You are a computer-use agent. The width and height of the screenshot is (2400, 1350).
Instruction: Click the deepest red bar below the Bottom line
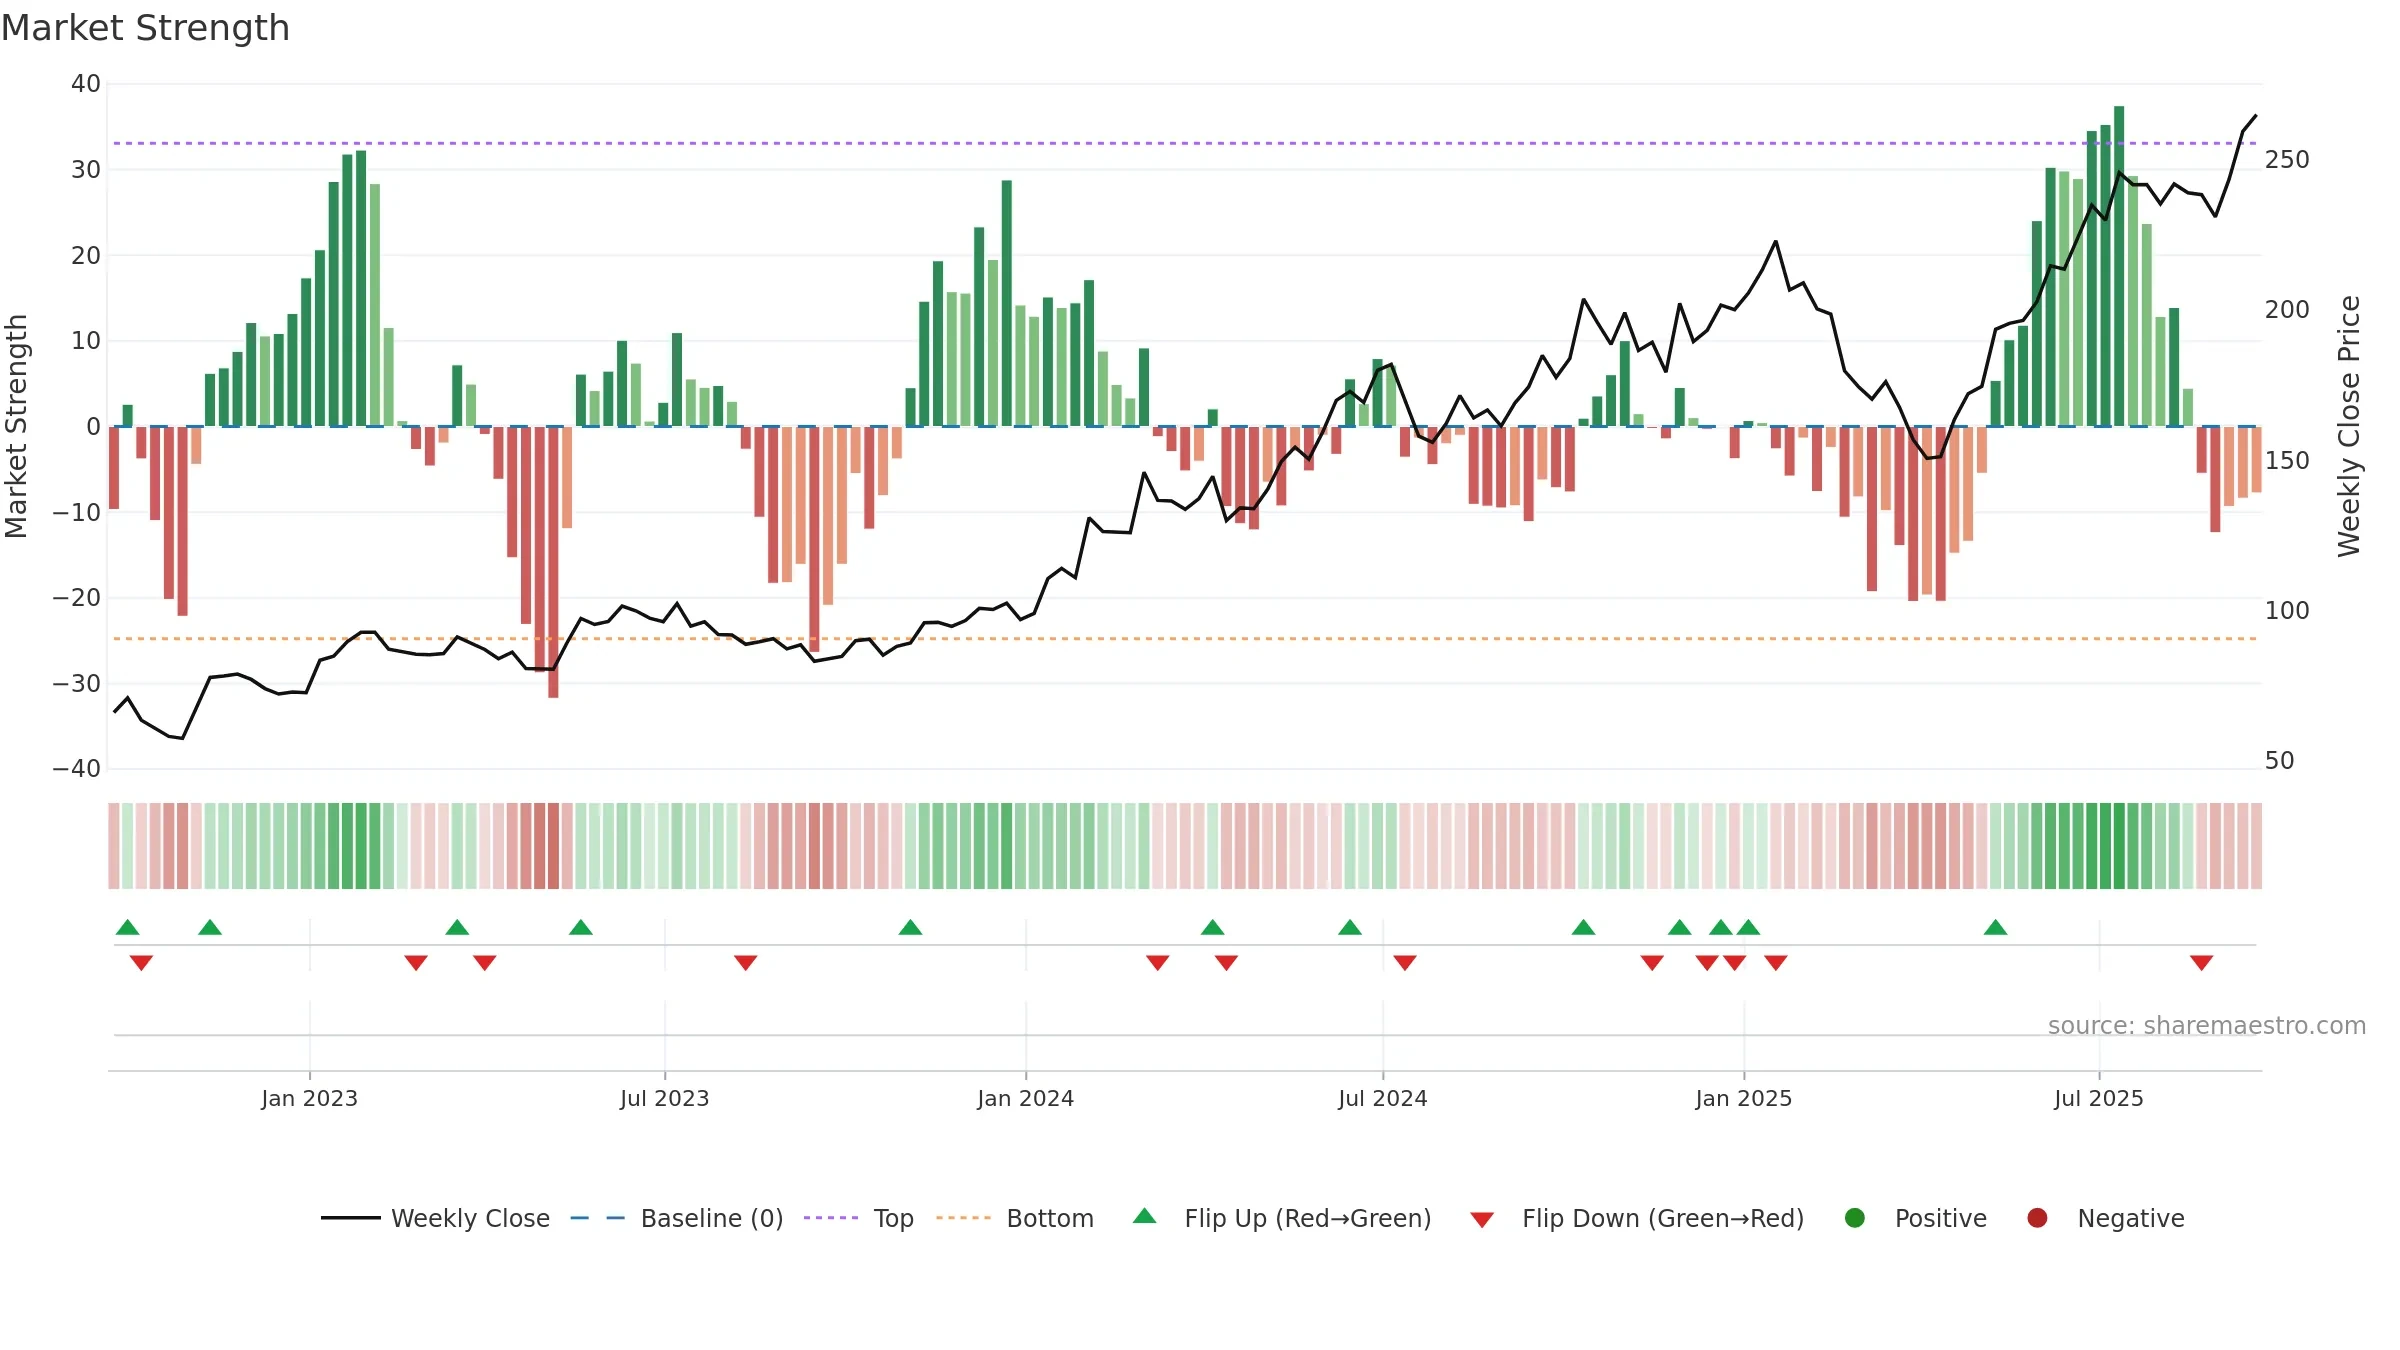553,562
